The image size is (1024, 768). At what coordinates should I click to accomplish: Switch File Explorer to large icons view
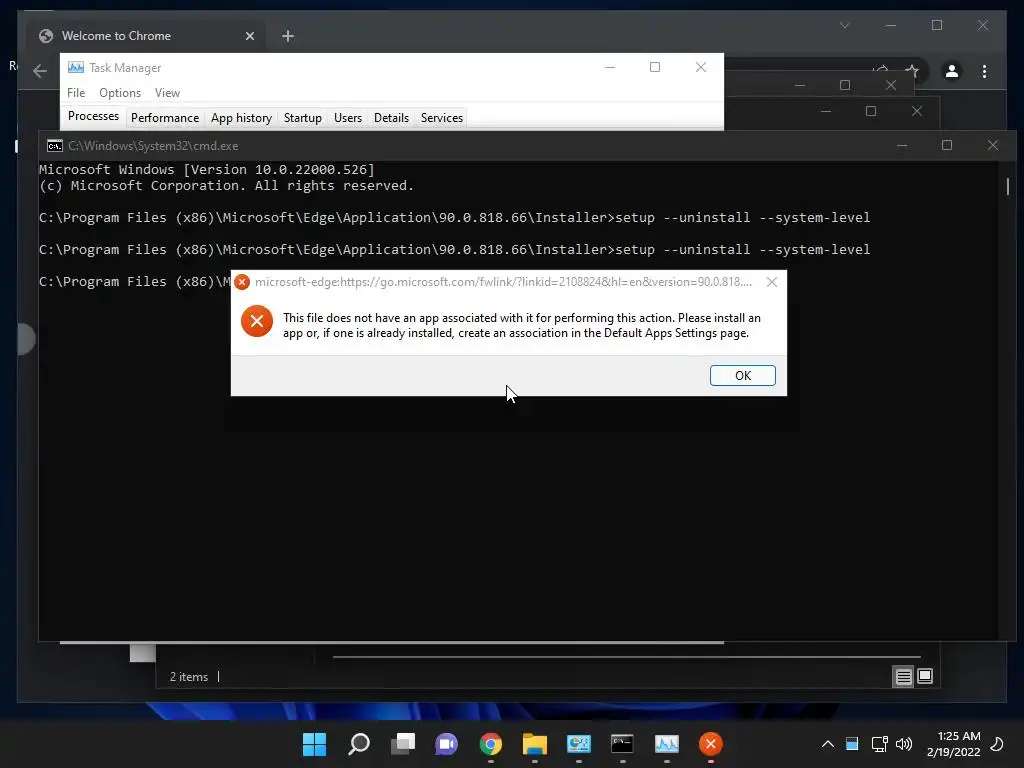925,676
